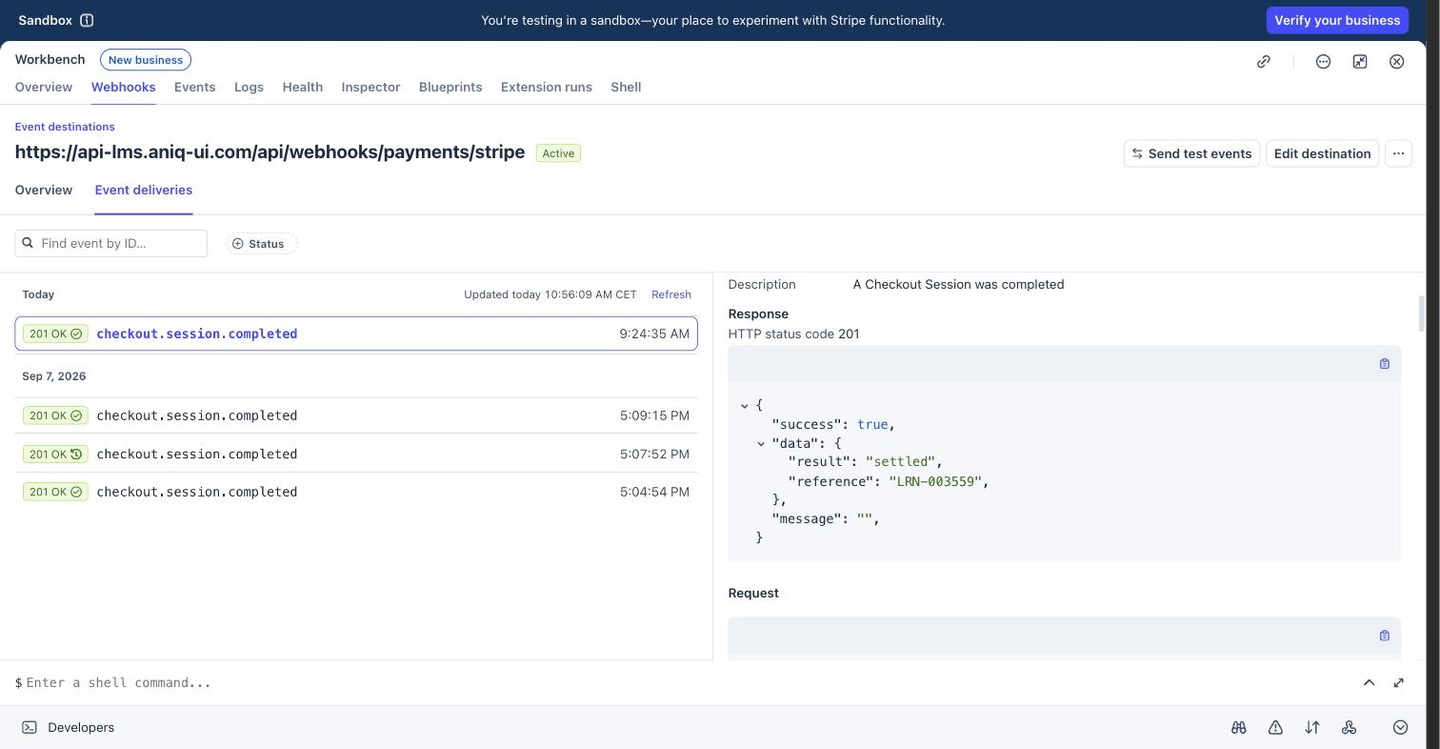
Task: Open the Blueprints tab
Action: (x=450, y=87)
